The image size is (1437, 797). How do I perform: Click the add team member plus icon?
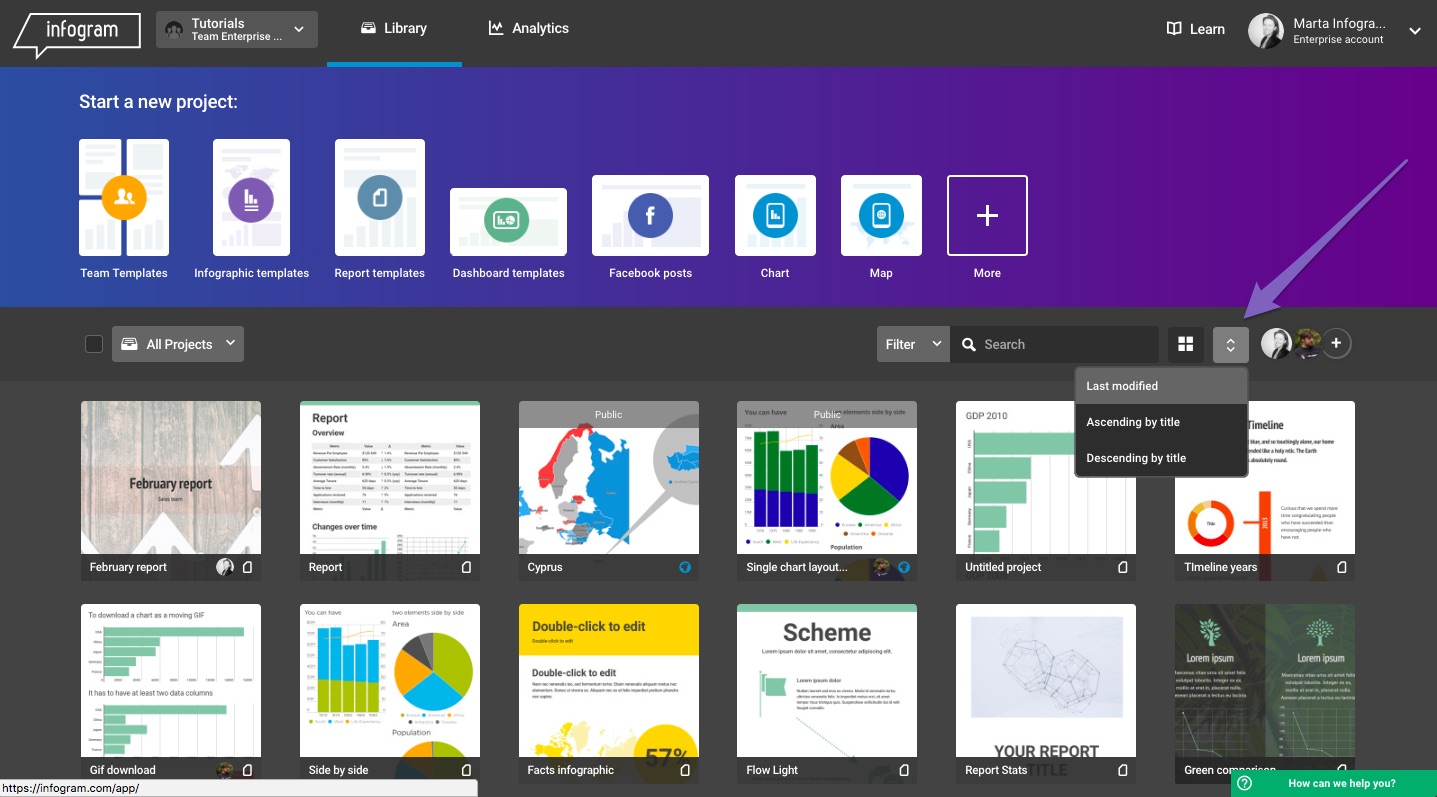1336,344
